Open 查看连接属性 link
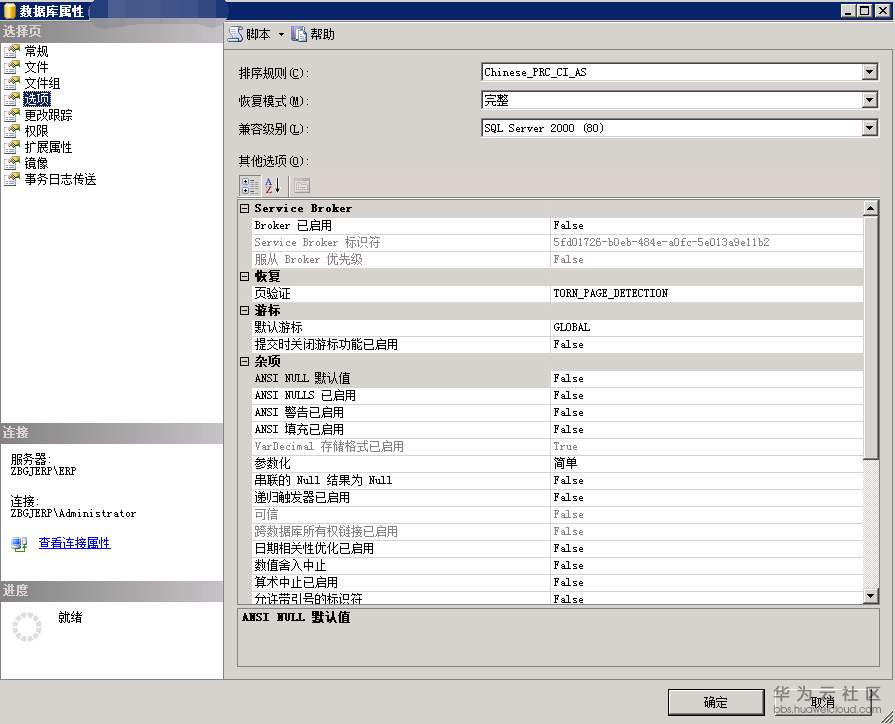The image size is (895, 724). click(74, 543)
